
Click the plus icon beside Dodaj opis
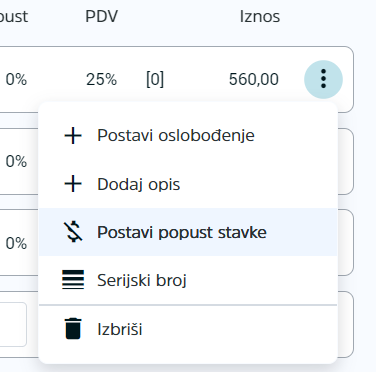point(73,184)
